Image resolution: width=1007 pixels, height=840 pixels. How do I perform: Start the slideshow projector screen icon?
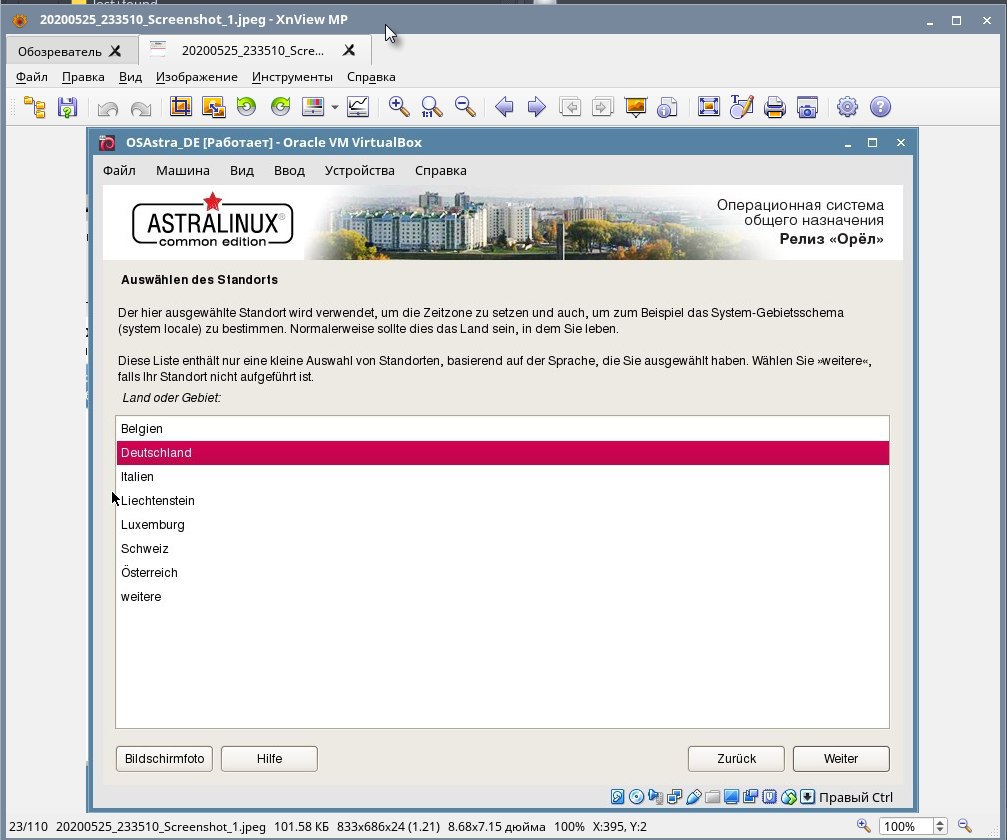click(636, 107)
